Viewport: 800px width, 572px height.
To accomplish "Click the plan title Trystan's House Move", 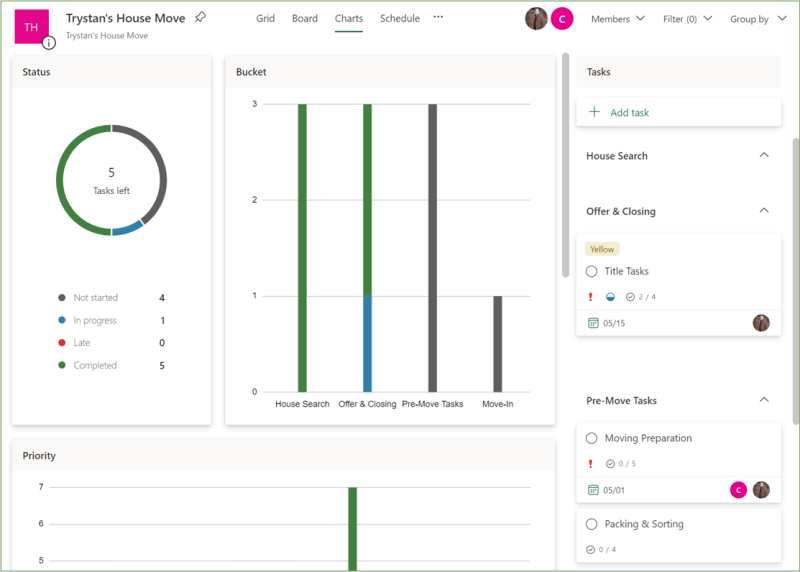I will pyautogui.click(x=126, y=18).
